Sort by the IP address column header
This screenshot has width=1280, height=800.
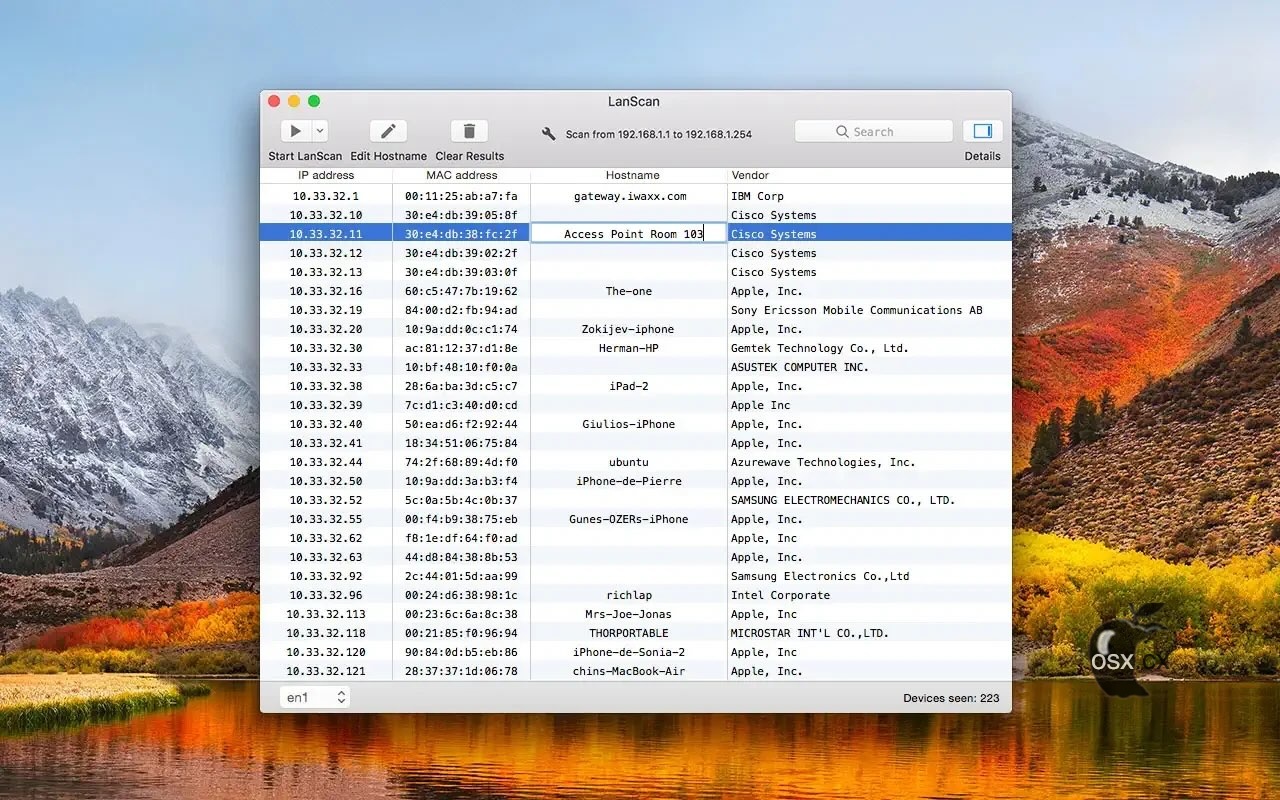(326, 175)
